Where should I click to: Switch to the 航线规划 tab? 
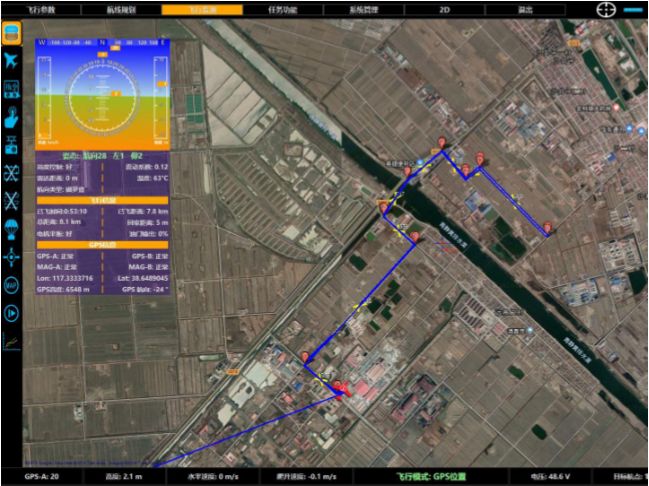tap(118, 8)
